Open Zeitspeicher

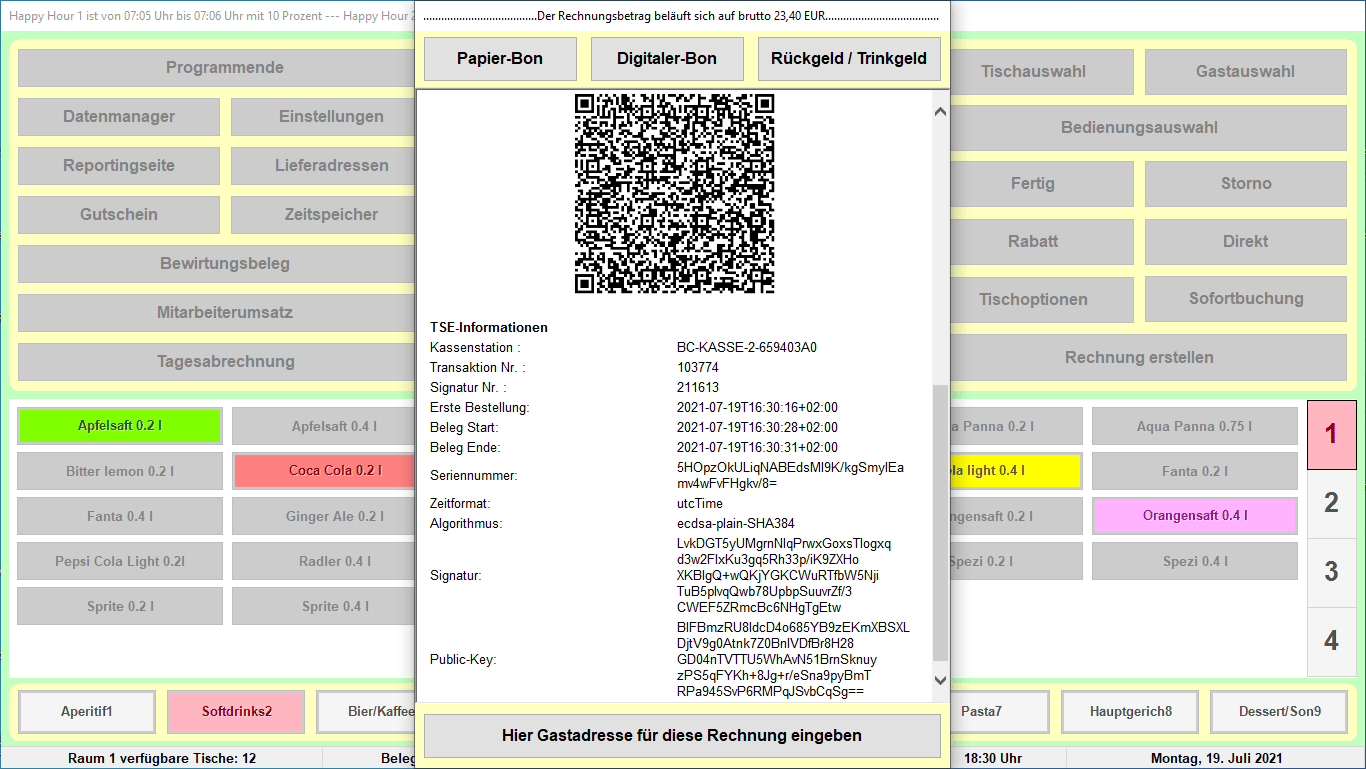pyautogui.click(x=323, y=215)
